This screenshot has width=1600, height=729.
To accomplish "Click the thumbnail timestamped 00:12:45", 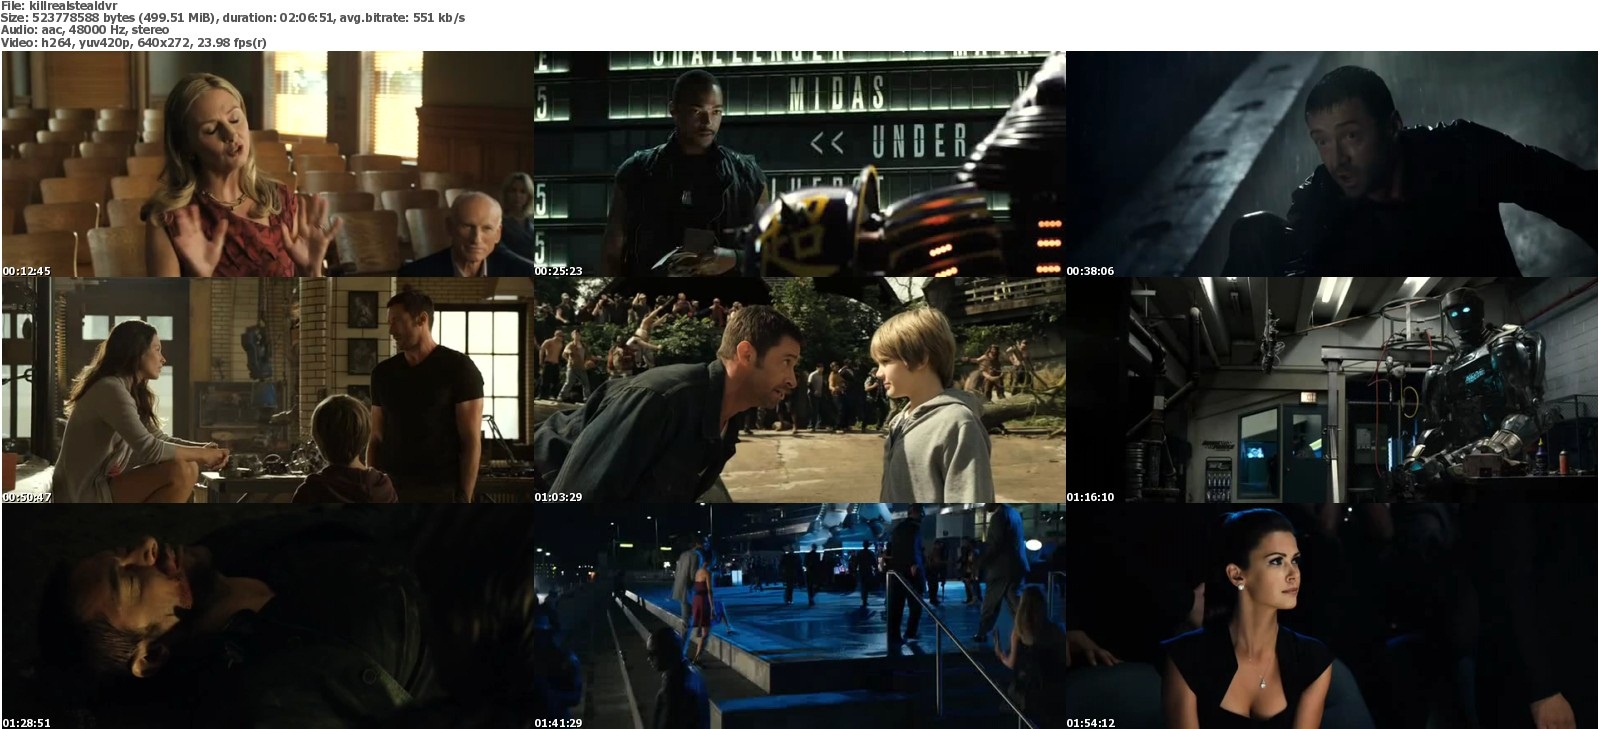I will (267, 164).
